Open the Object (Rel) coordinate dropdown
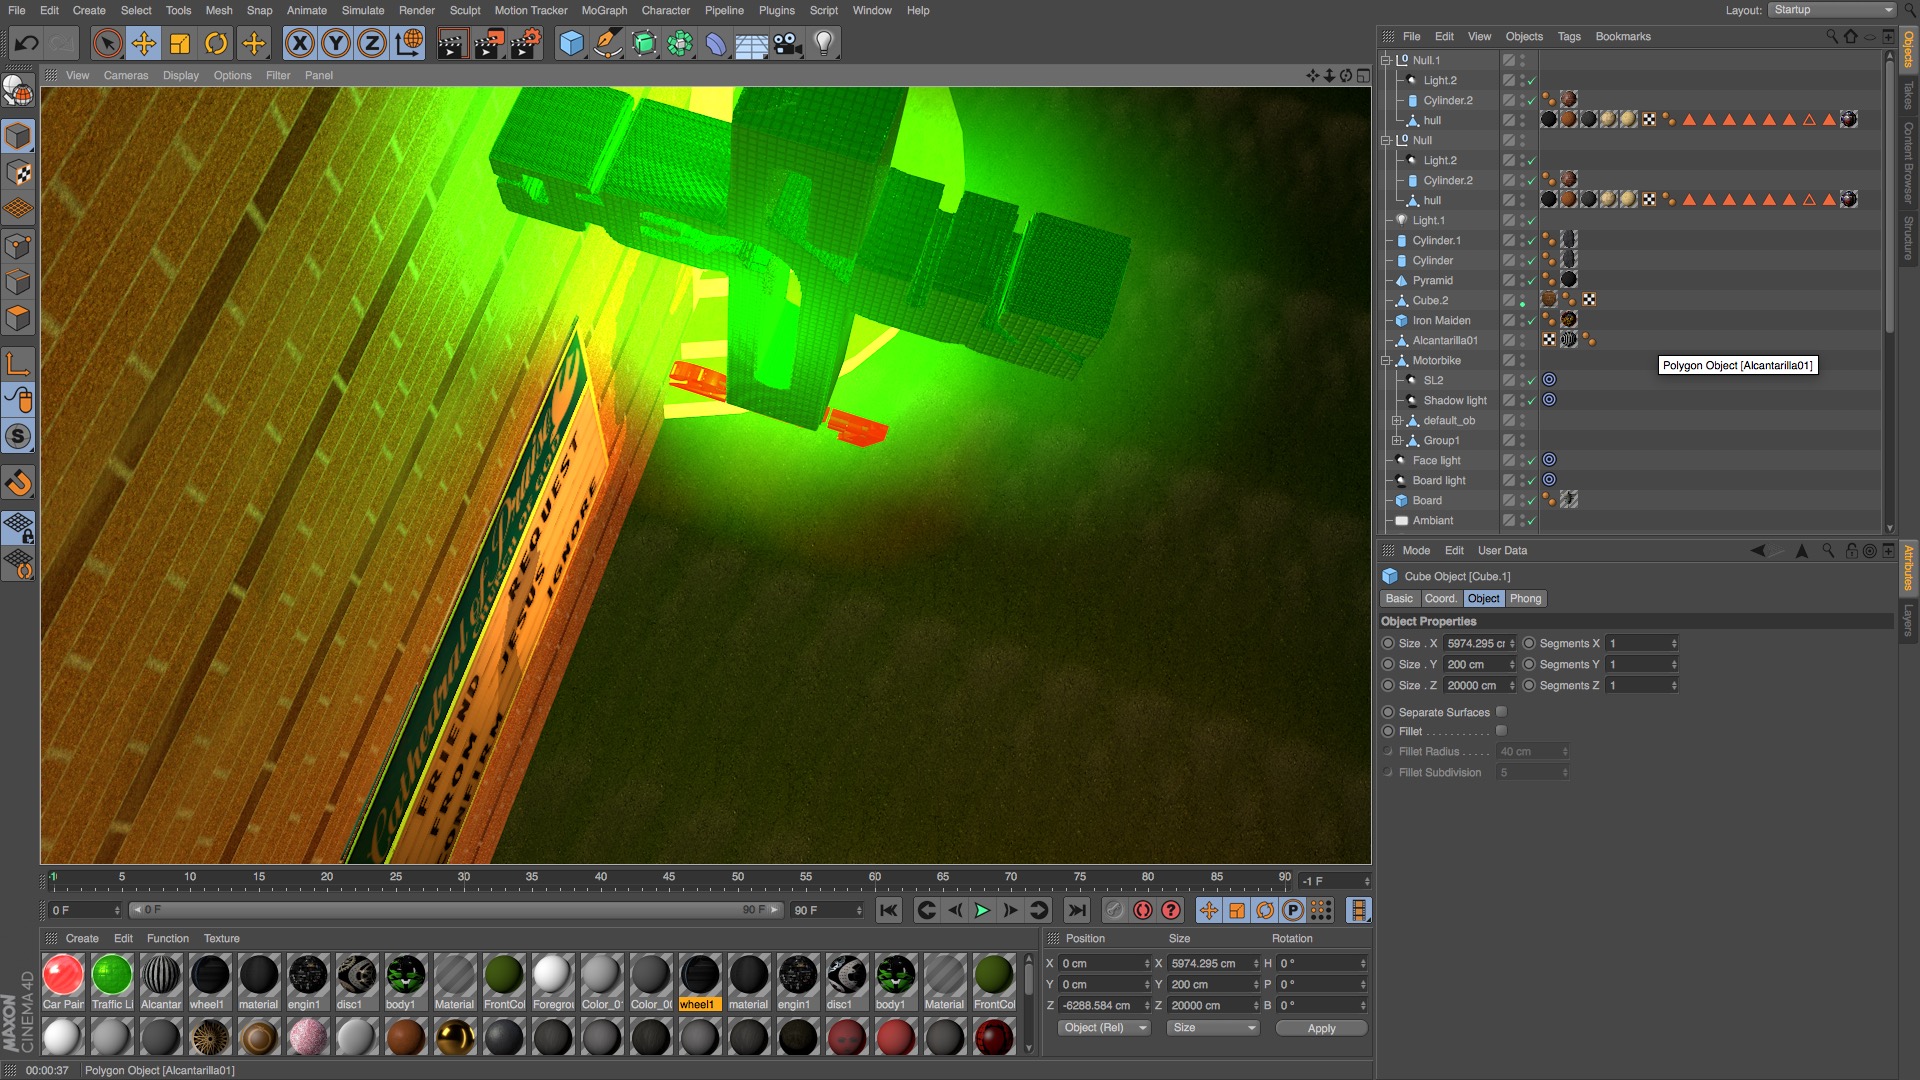Screen dimensions: 1920x1080 pos(1104,1028)
